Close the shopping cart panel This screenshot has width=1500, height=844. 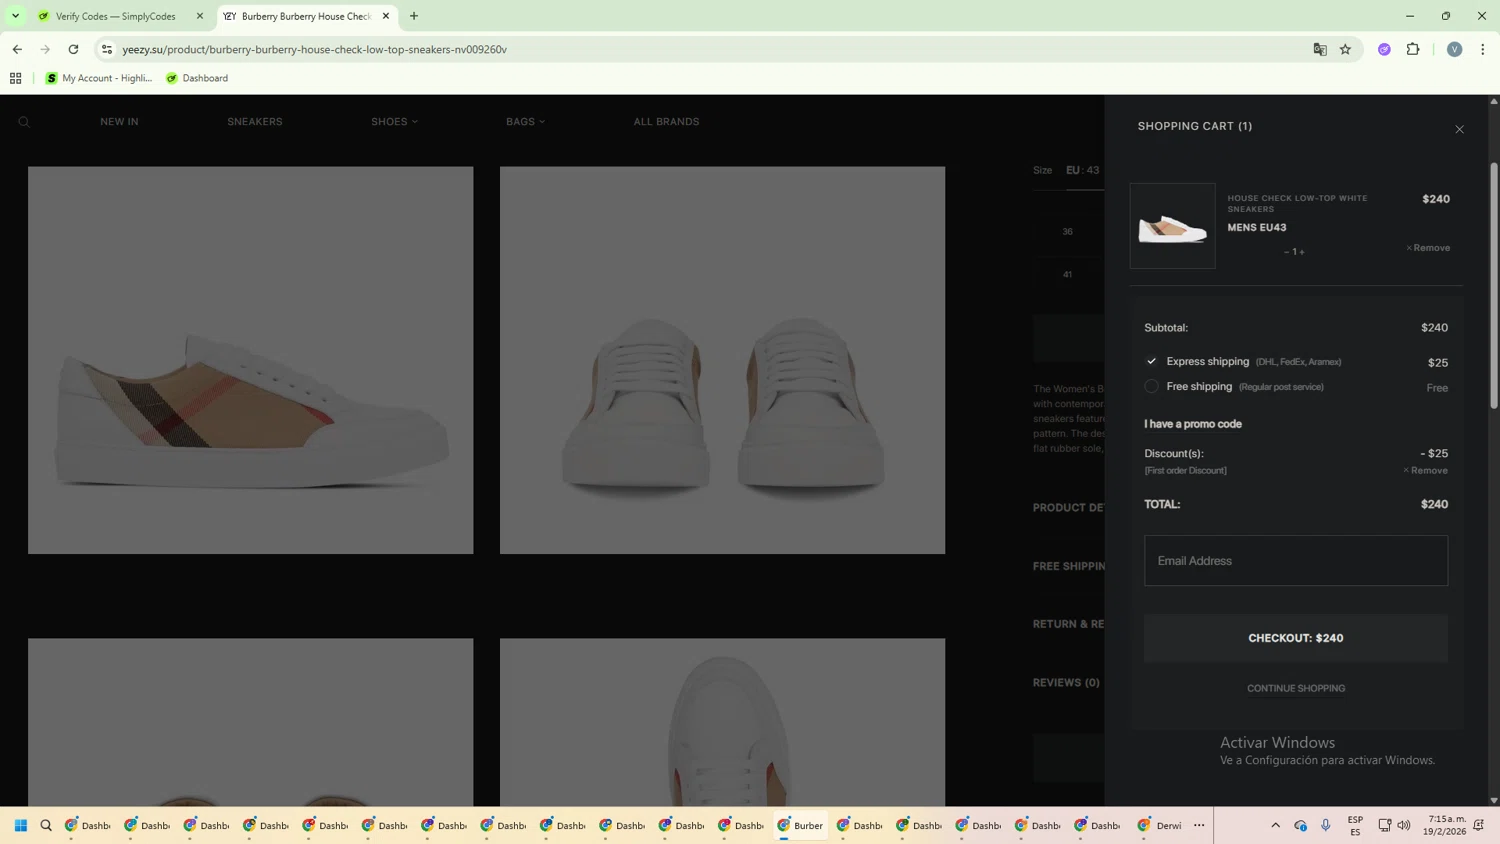(1459, 129)
